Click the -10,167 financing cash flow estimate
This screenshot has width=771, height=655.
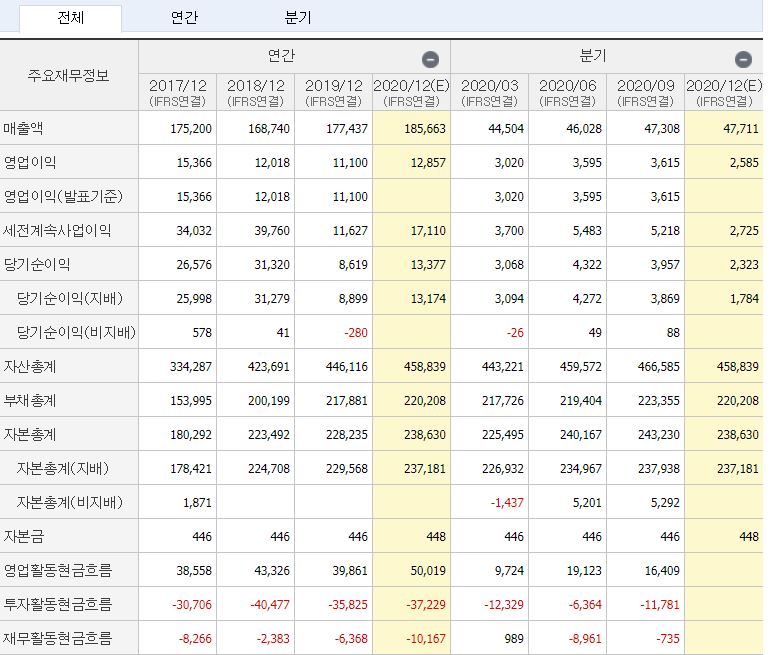[426, 639]
